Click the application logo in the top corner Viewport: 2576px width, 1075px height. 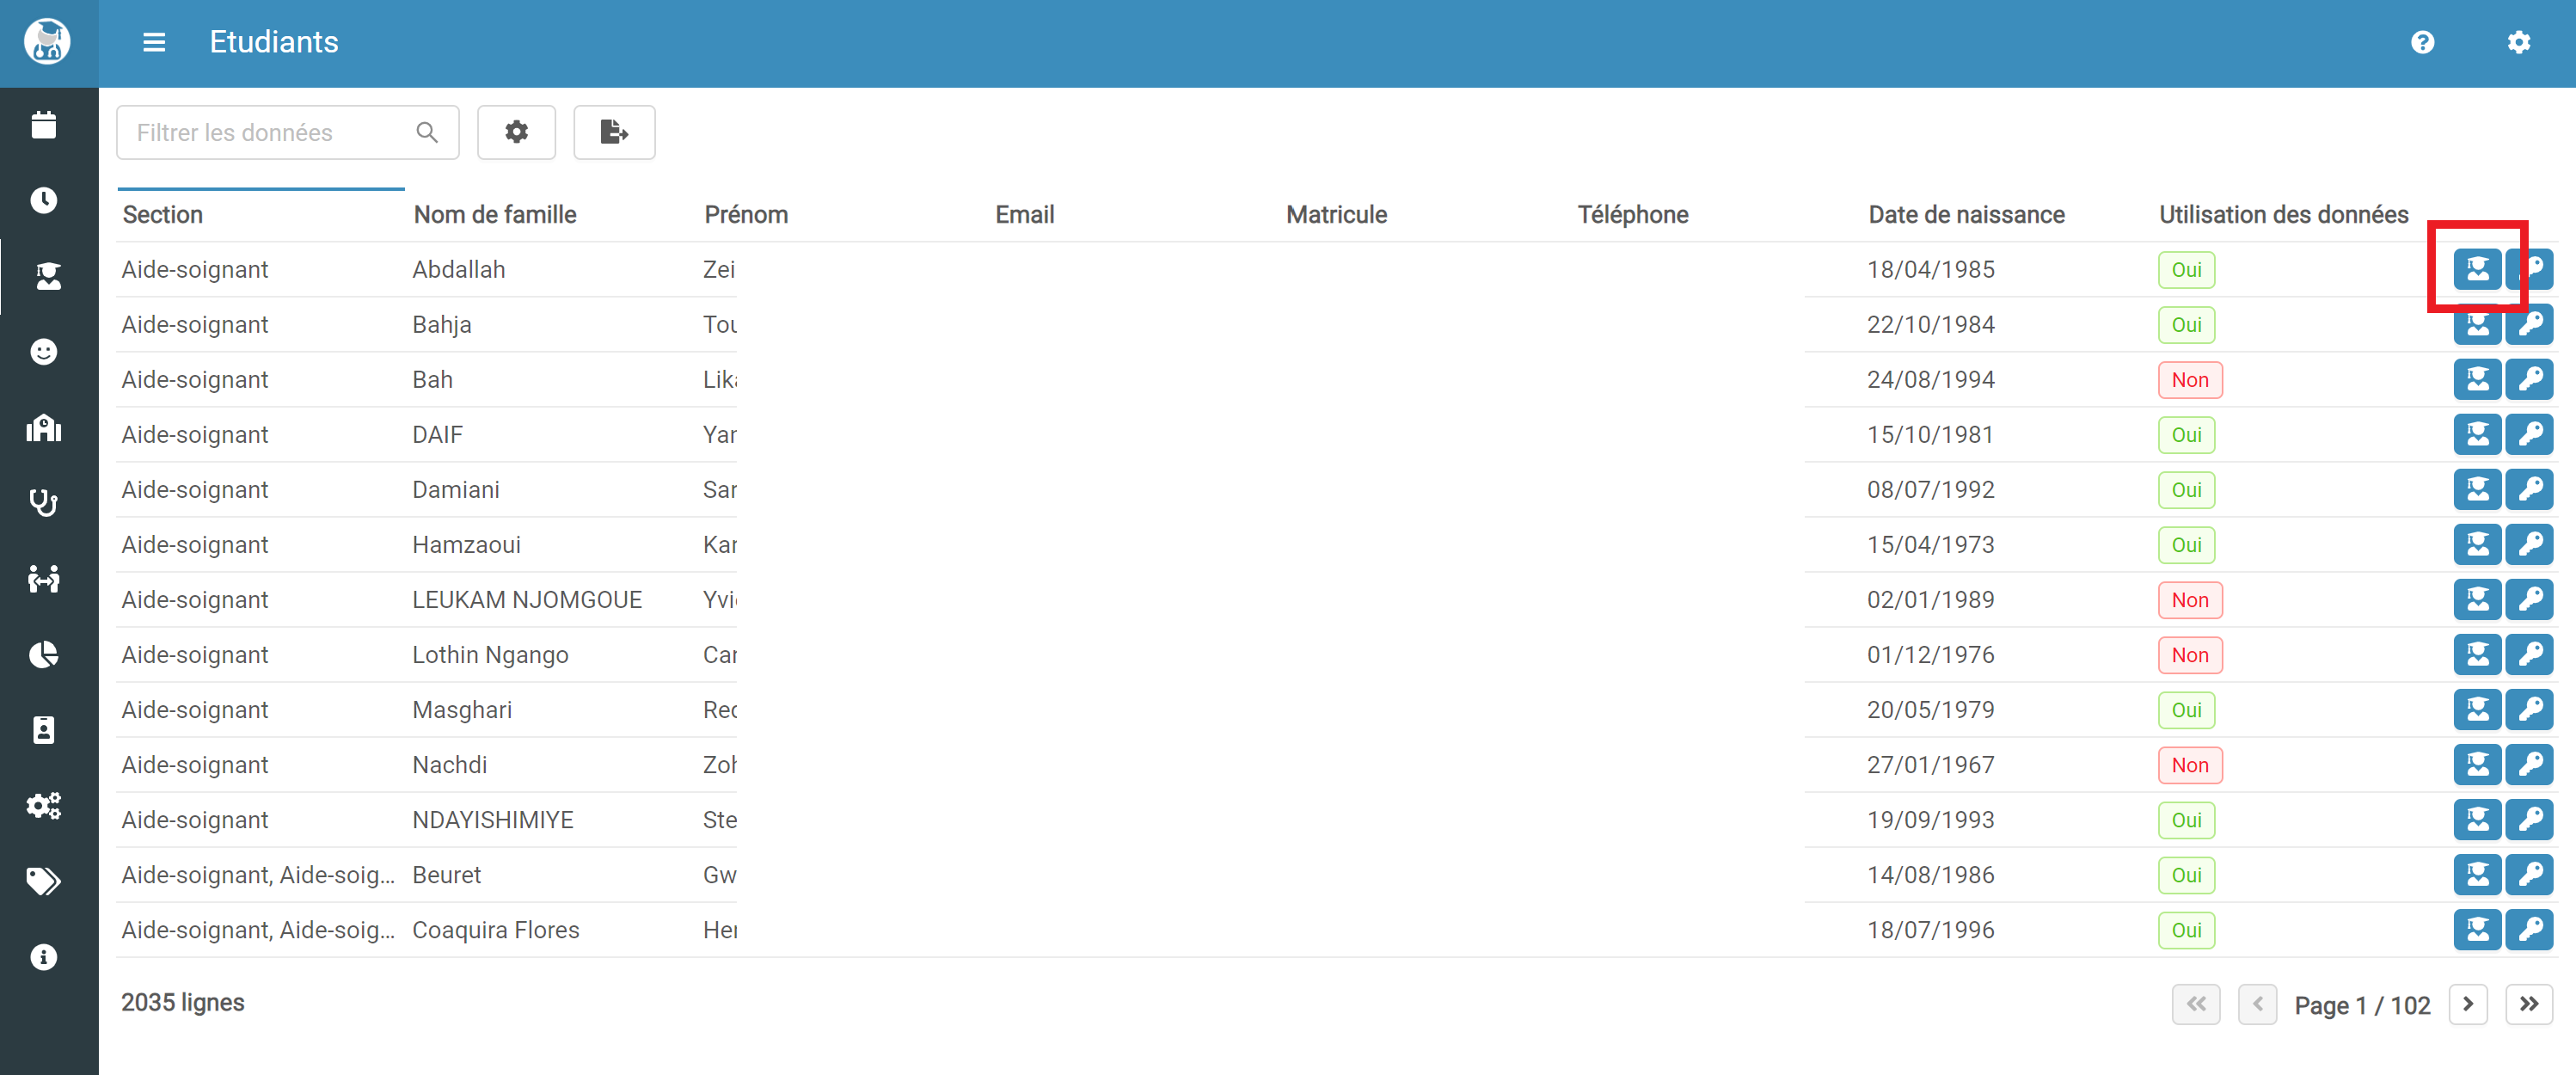click(47, 42)
